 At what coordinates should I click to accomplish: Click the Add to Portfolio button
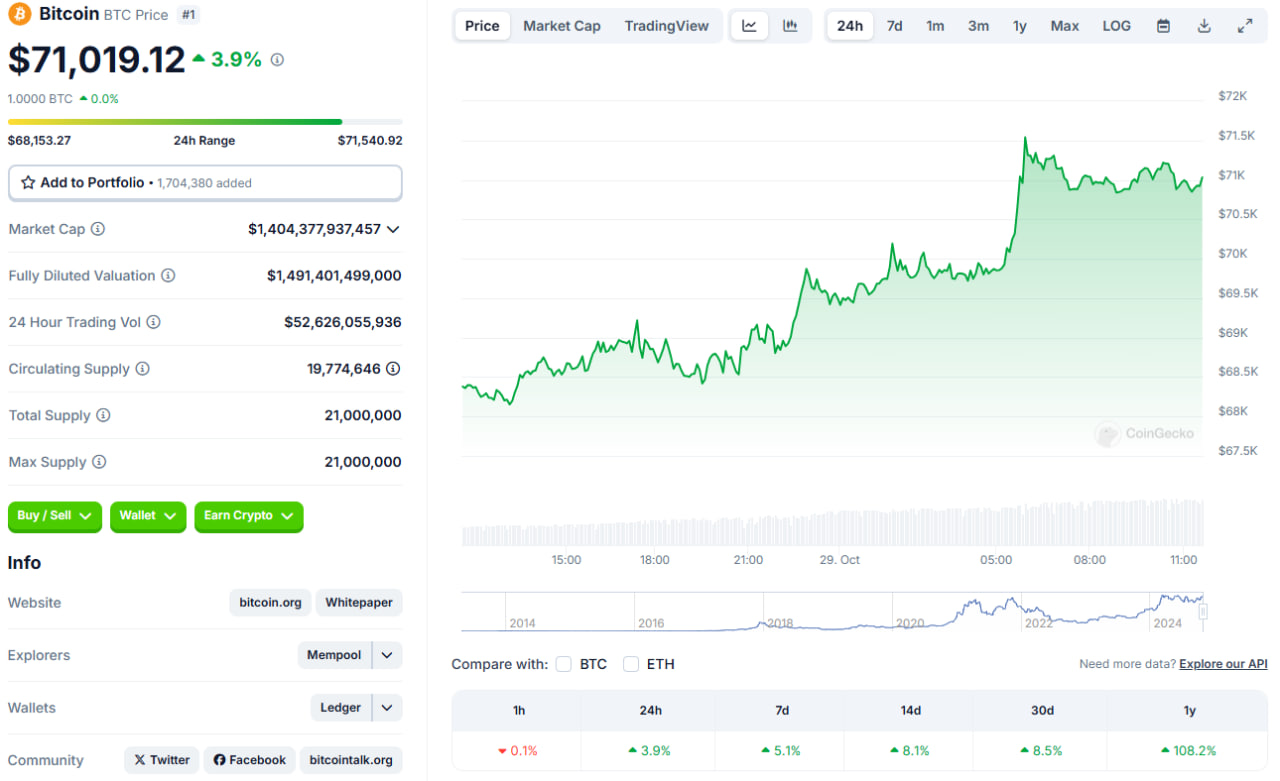point(205,183)
